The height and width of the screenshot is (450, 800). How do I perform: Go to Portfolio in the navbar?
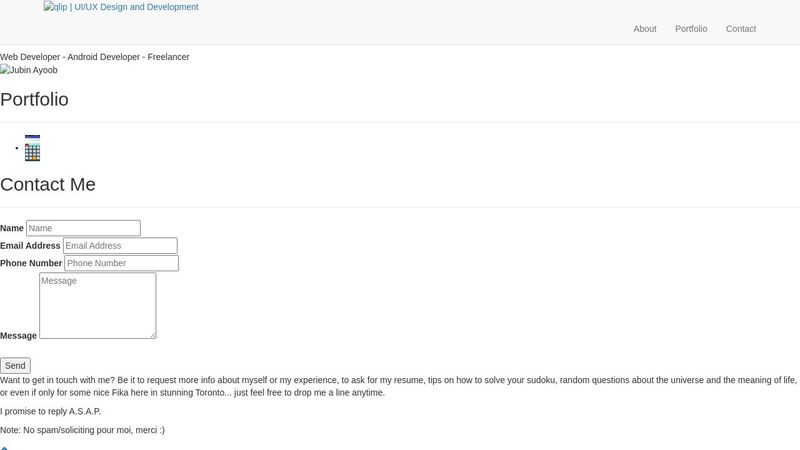pyautogui.click(x=691, y=29)
